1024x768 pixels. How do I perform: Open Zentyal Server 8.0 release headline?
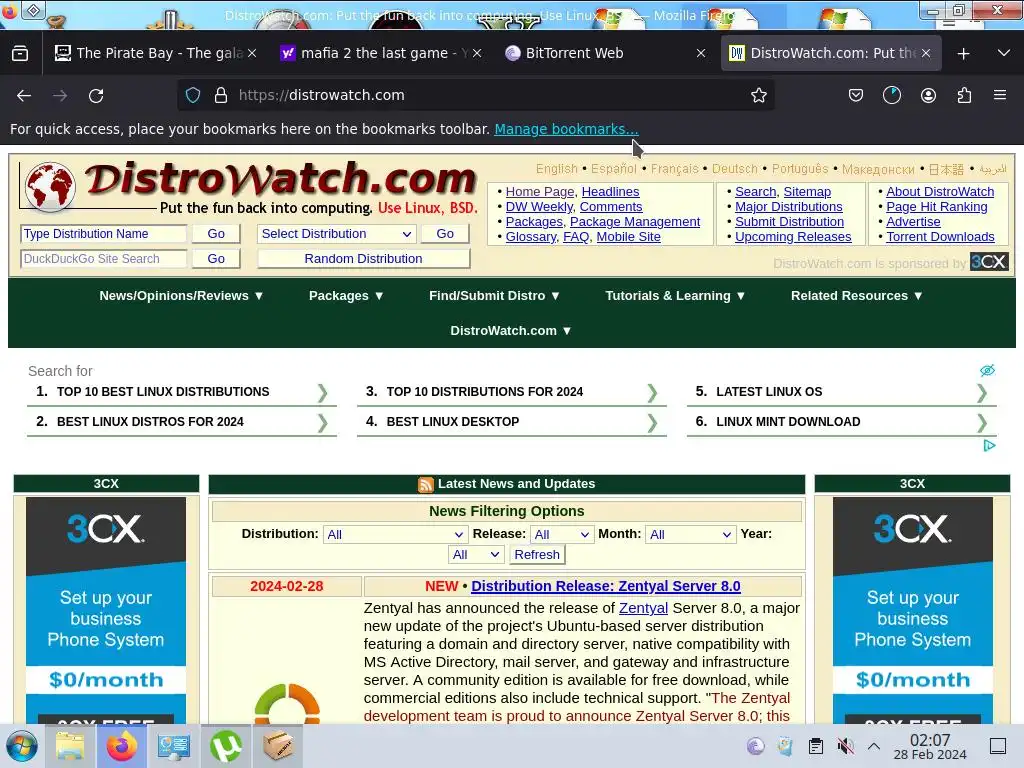click(x=605, y=586)
